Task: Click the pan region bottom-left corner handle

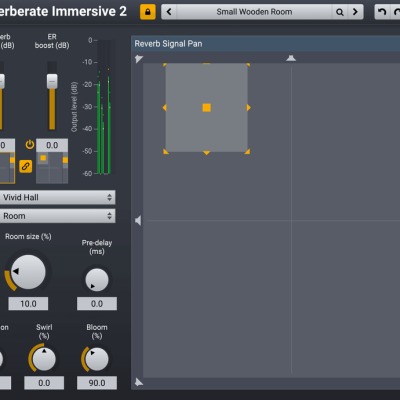Action: 165,152
